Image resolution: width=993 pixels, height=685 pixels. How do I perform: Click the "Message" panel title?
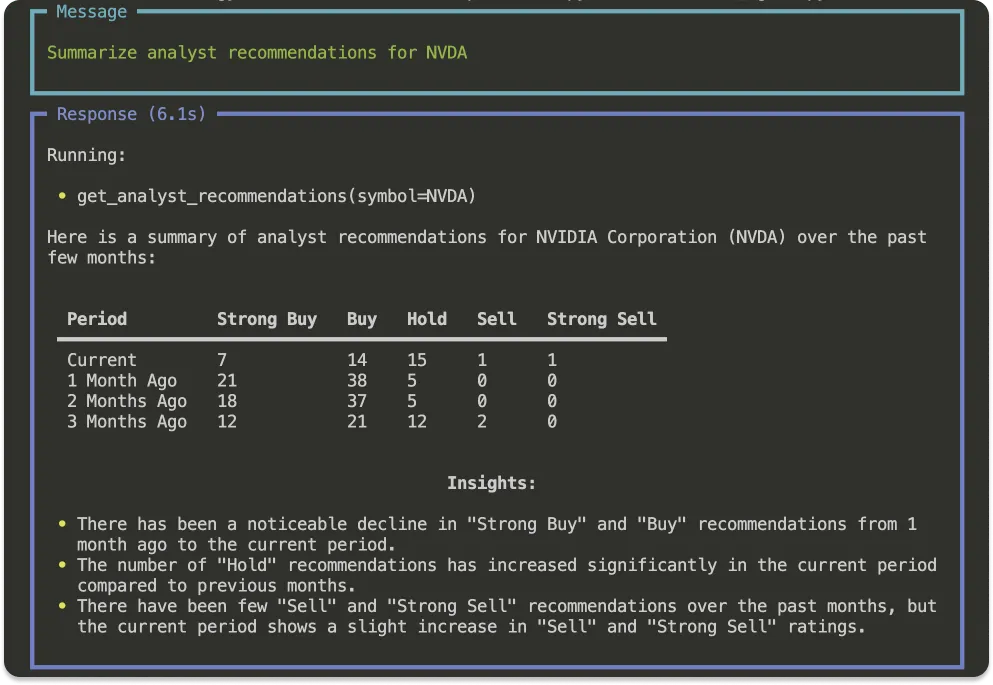click(91, 12)
